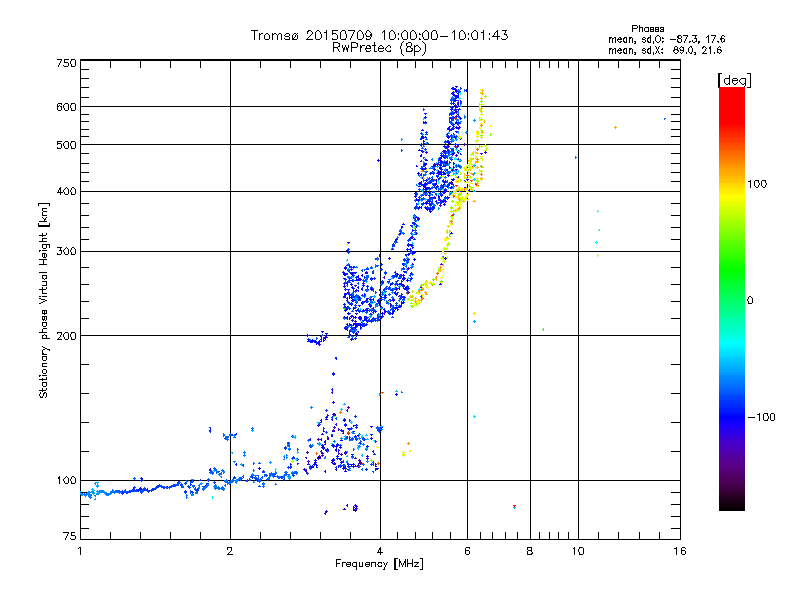Click the y-axis tick label '500'
This screenshot has height=600, width=800.
click(x=67, y=145)
